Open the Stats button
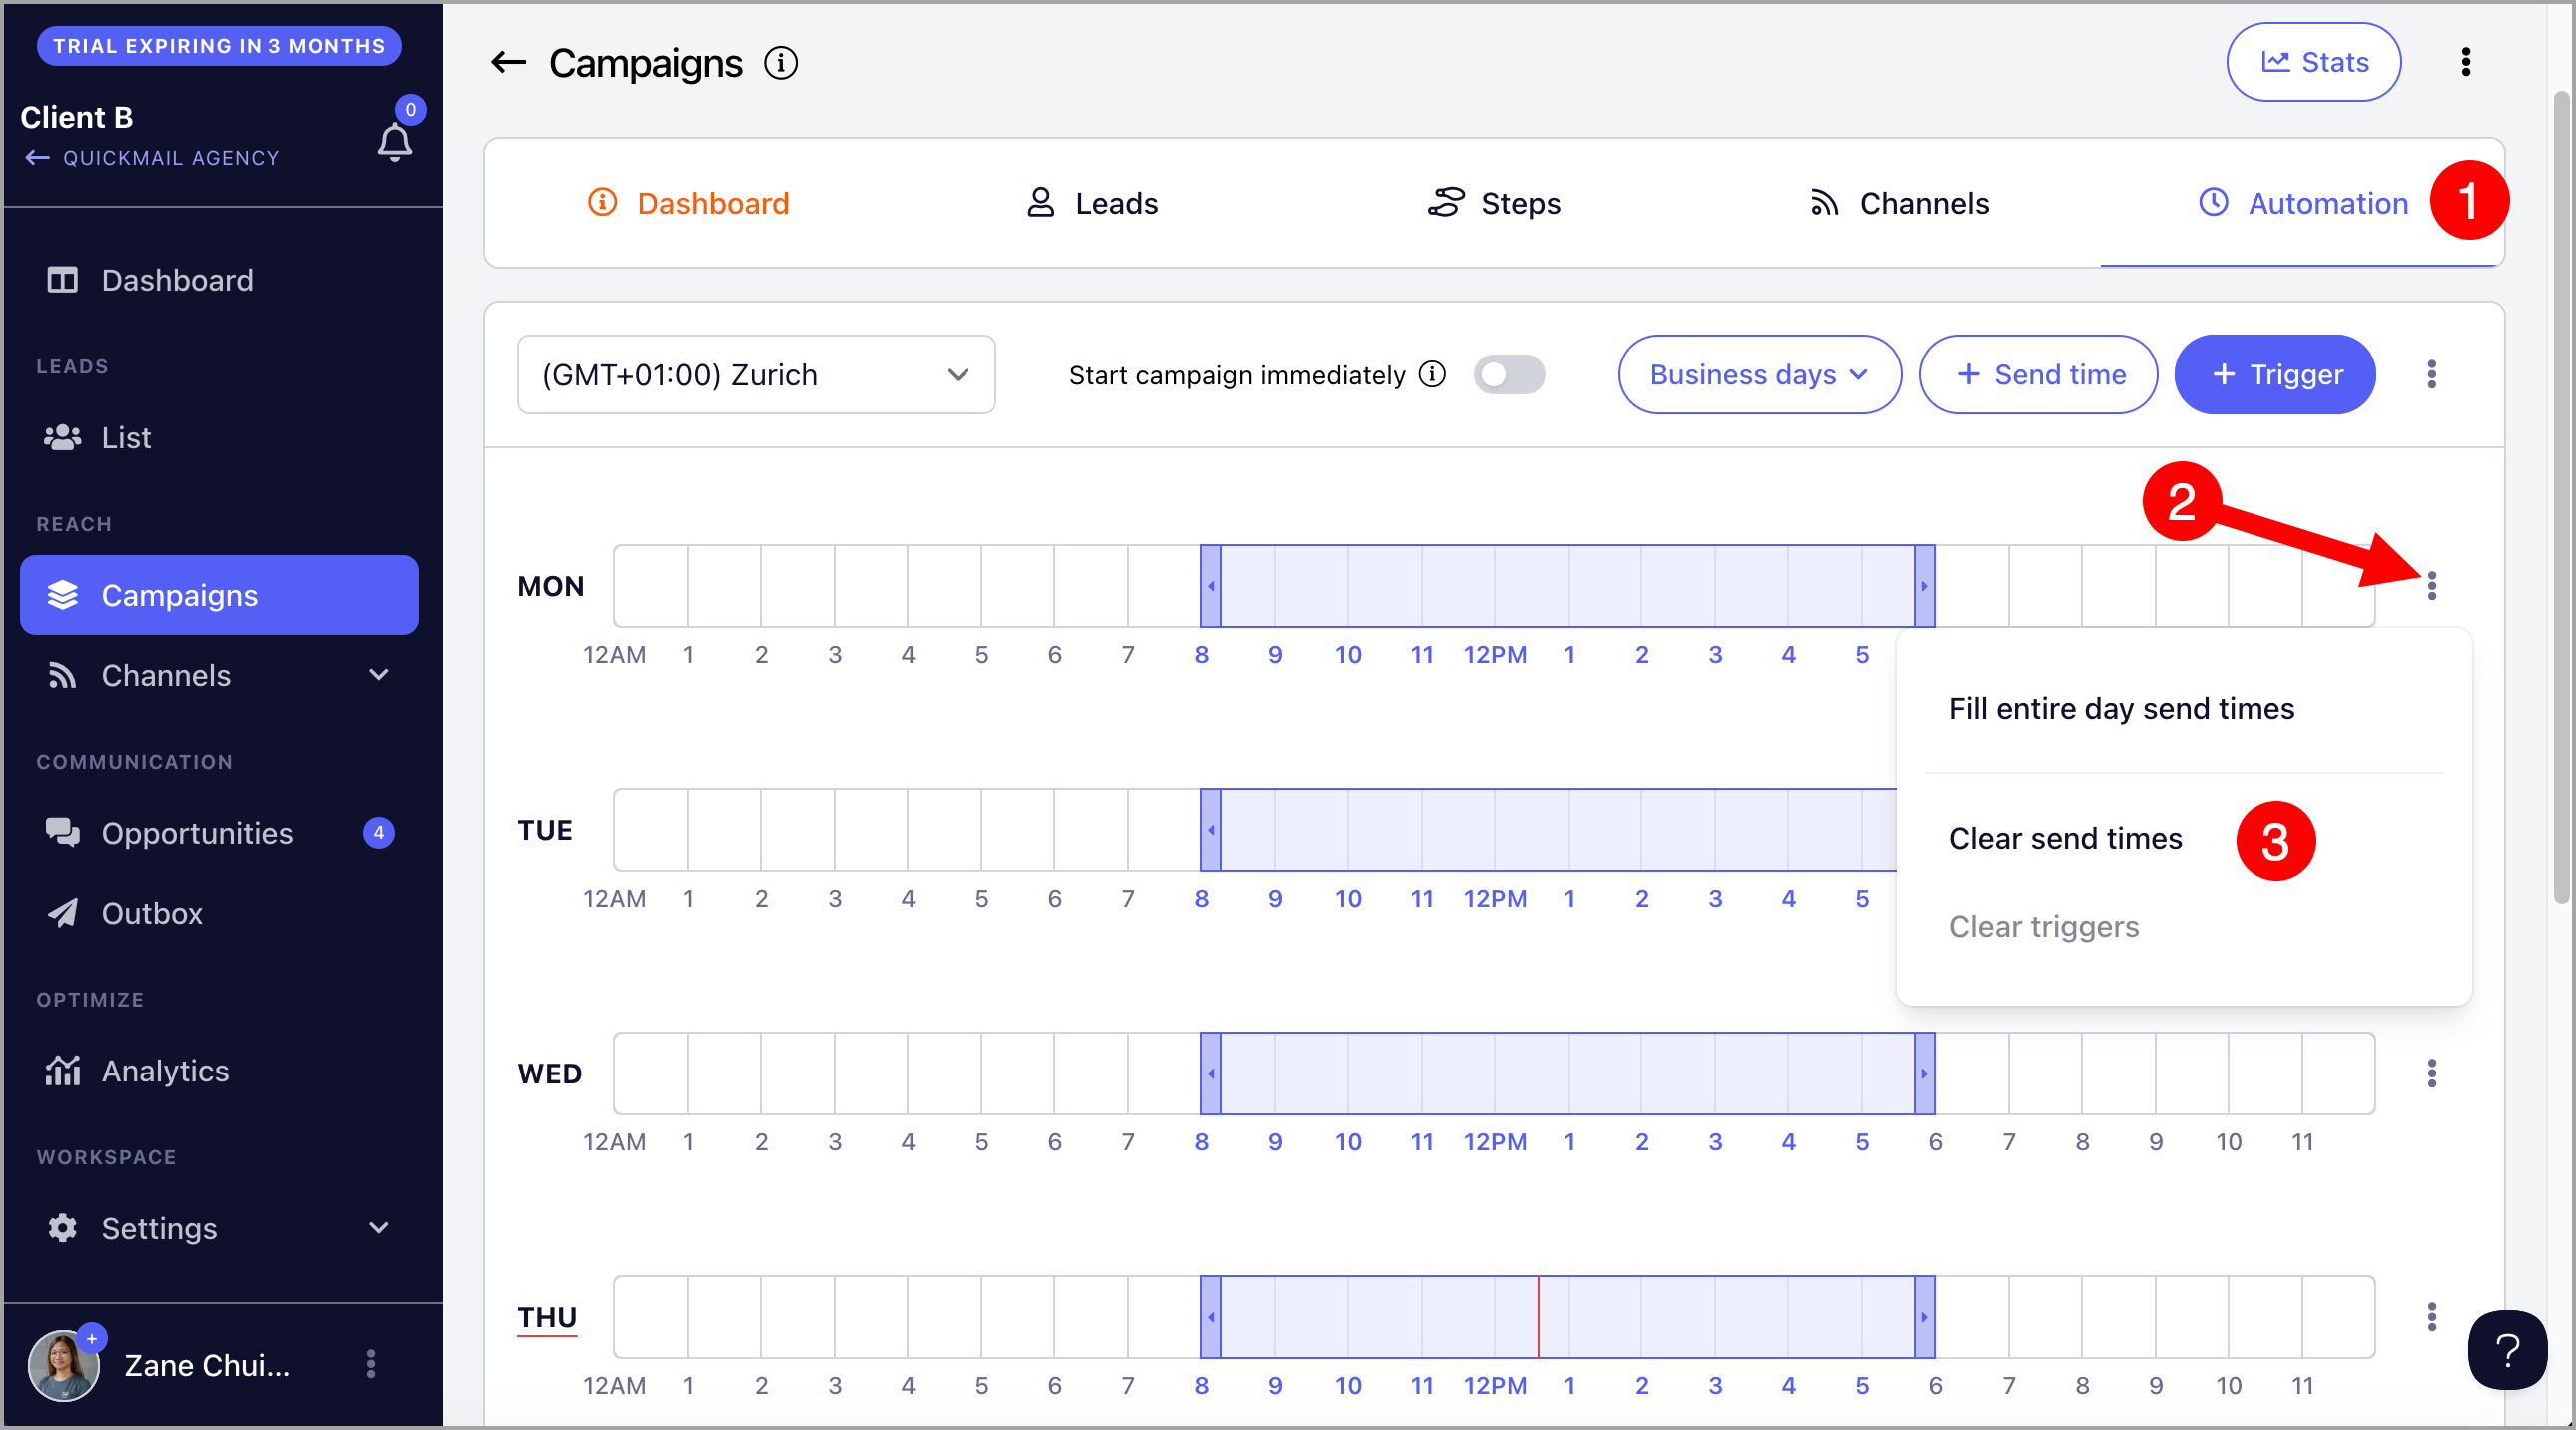The width and height of the screenshot is (2576, 1430). pyautogui.click(x=2314, y=62)
